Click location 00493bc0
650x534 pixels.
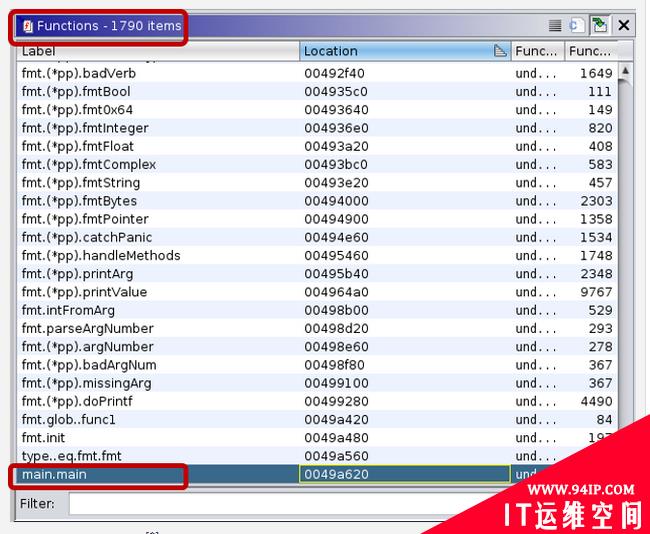[336, 165]
